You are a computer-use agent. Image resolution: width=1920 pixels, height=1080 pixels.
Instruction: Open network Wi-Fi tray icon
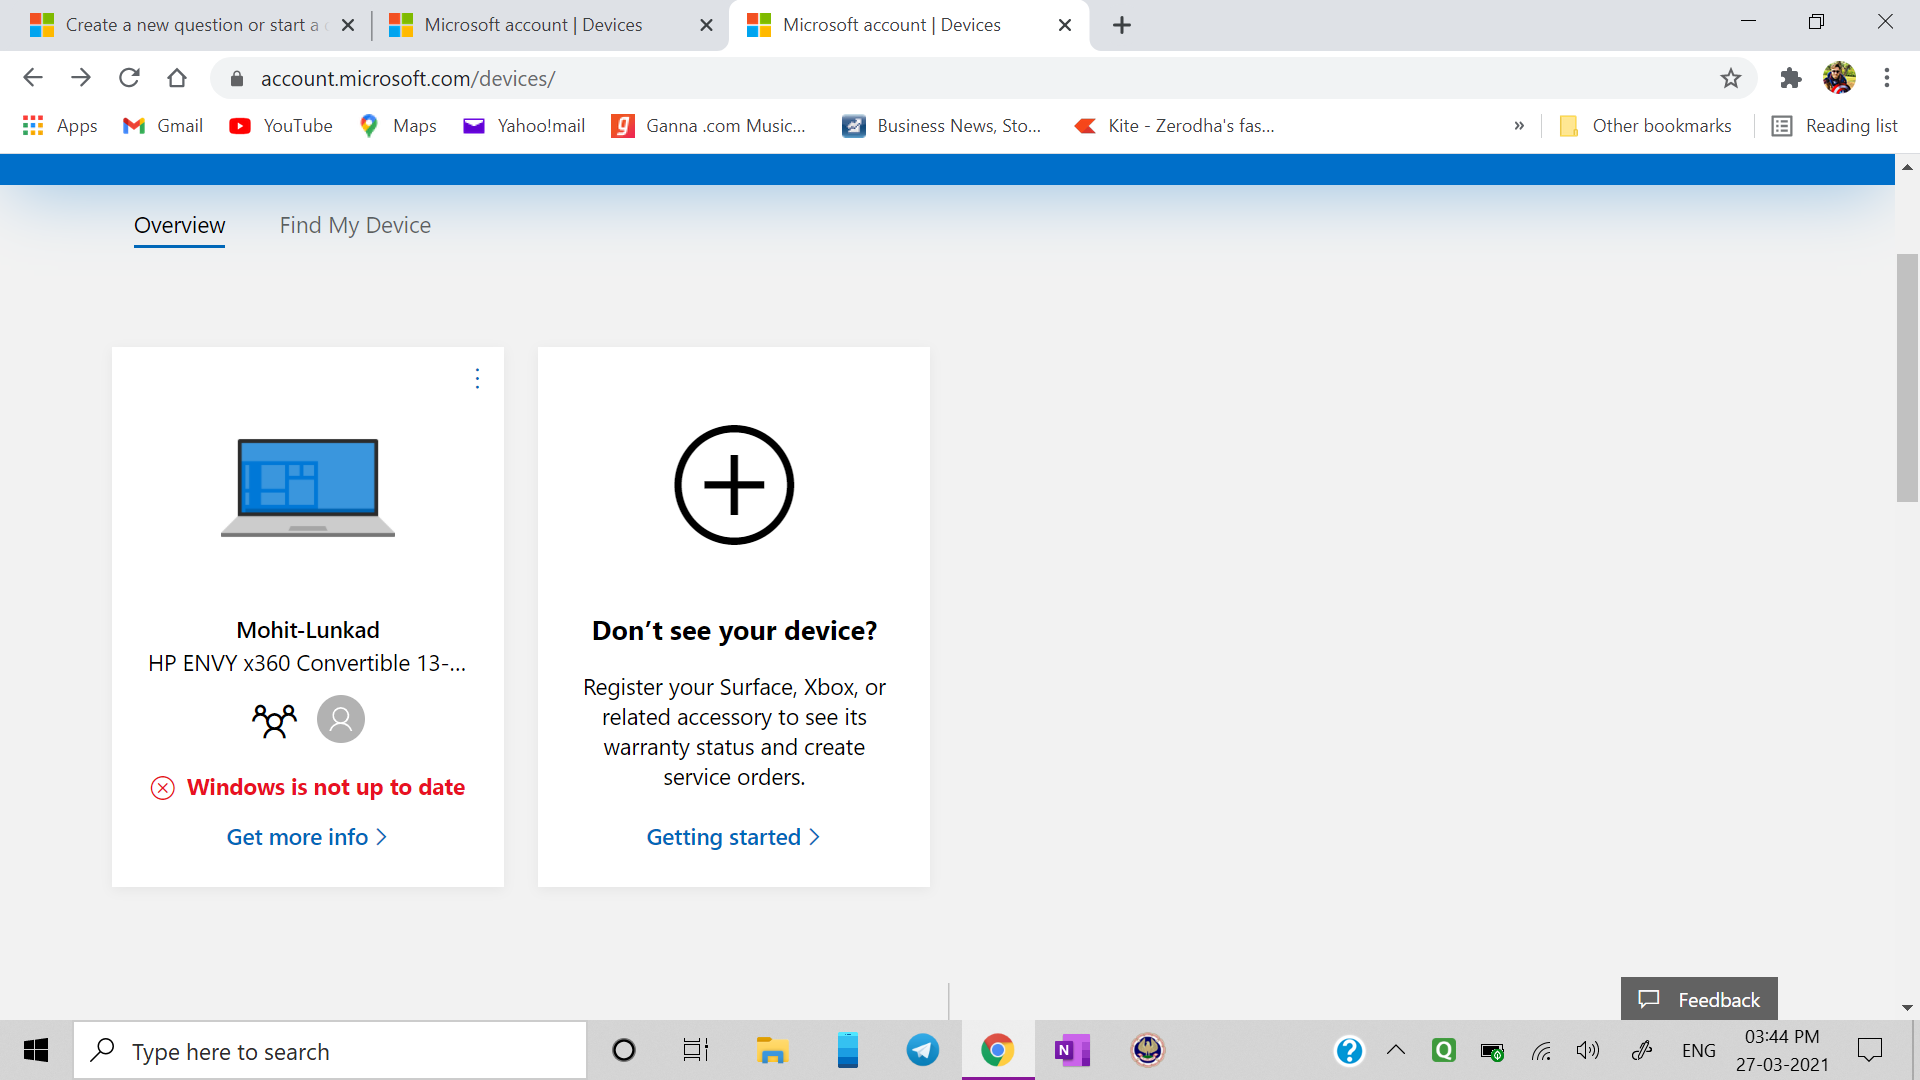point(1541,1050)
